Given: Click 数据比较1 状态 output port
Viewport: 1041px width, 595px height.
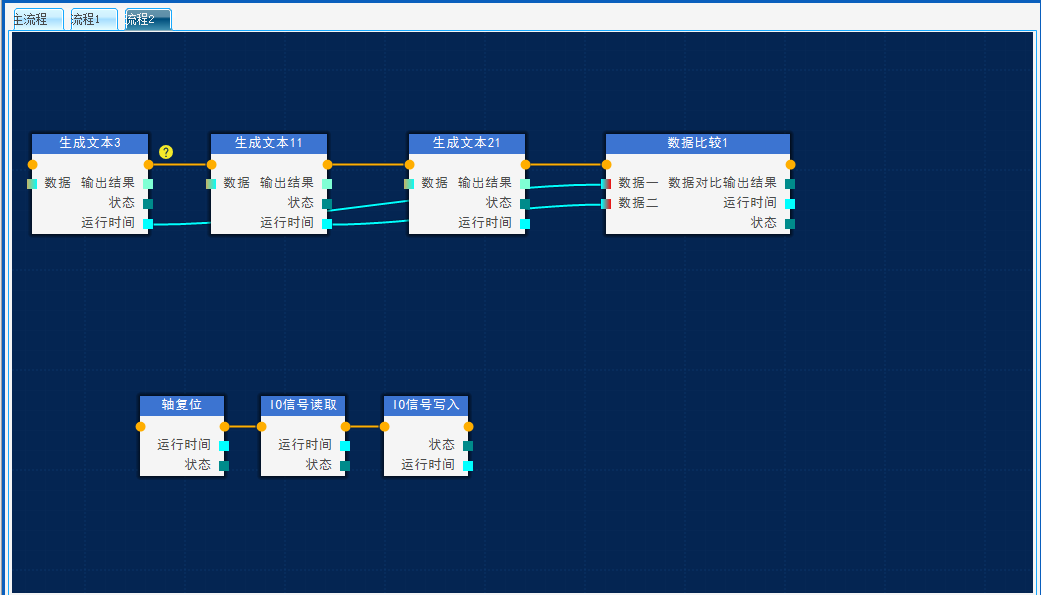Looking at the screenshot, I should pos(790,224).
